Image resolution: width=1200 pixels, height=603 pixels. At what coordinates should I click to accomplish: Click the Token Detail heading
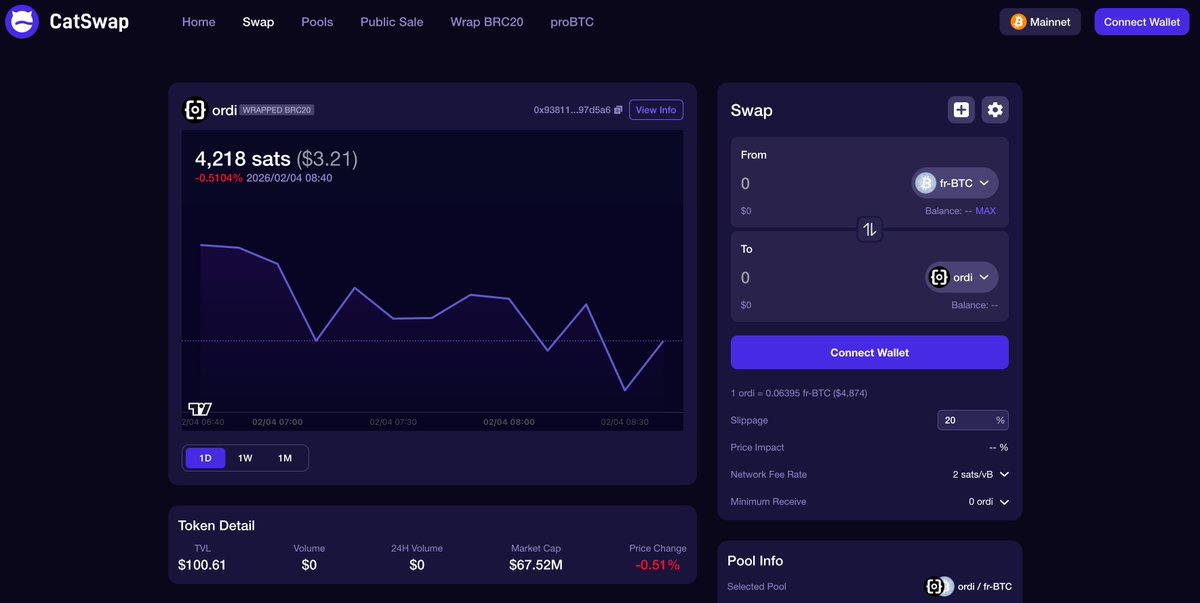216,525
